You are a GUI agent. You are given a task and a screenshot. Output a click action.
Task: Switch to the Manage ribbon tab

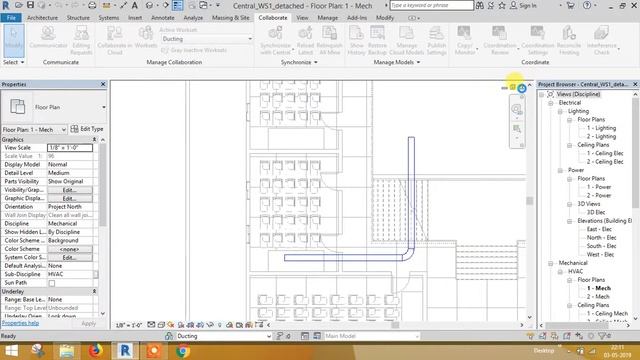point(327,18)
